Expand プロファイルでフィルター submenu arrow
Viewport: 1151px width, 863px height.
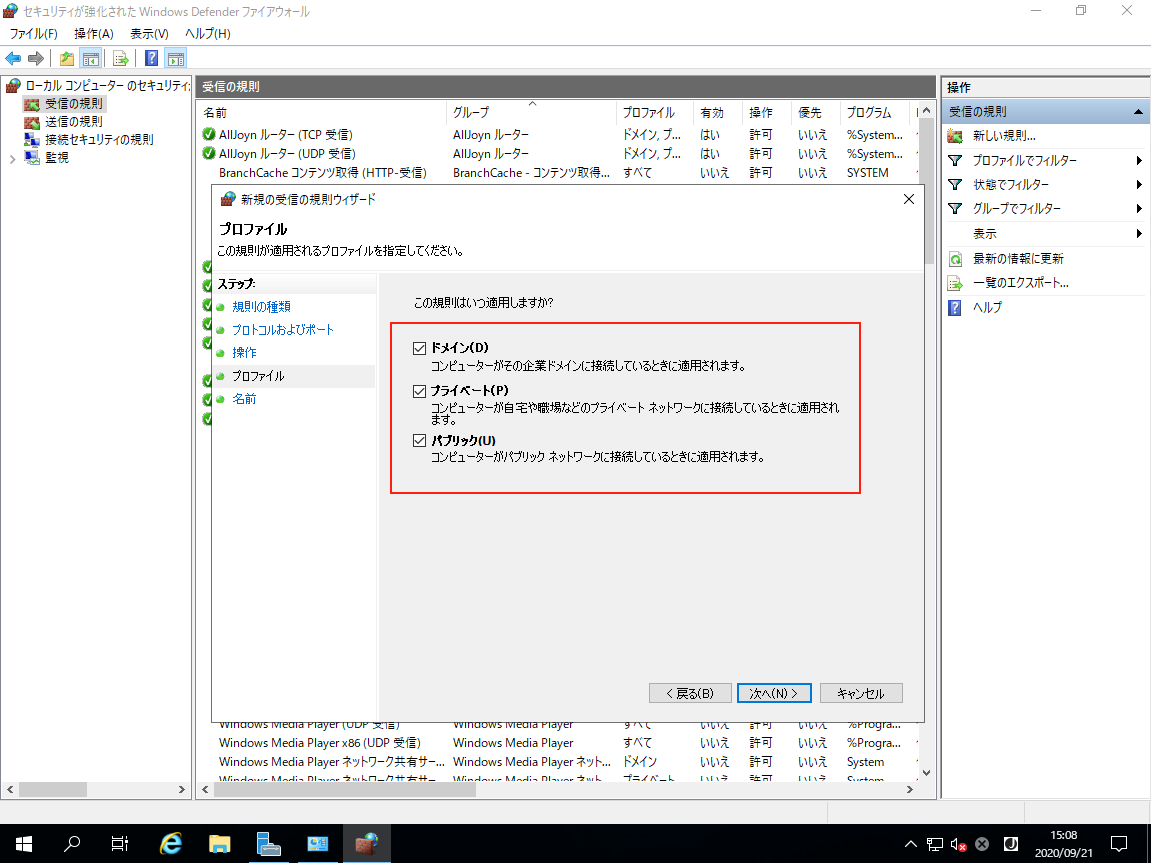click(x=1139, y=161)
